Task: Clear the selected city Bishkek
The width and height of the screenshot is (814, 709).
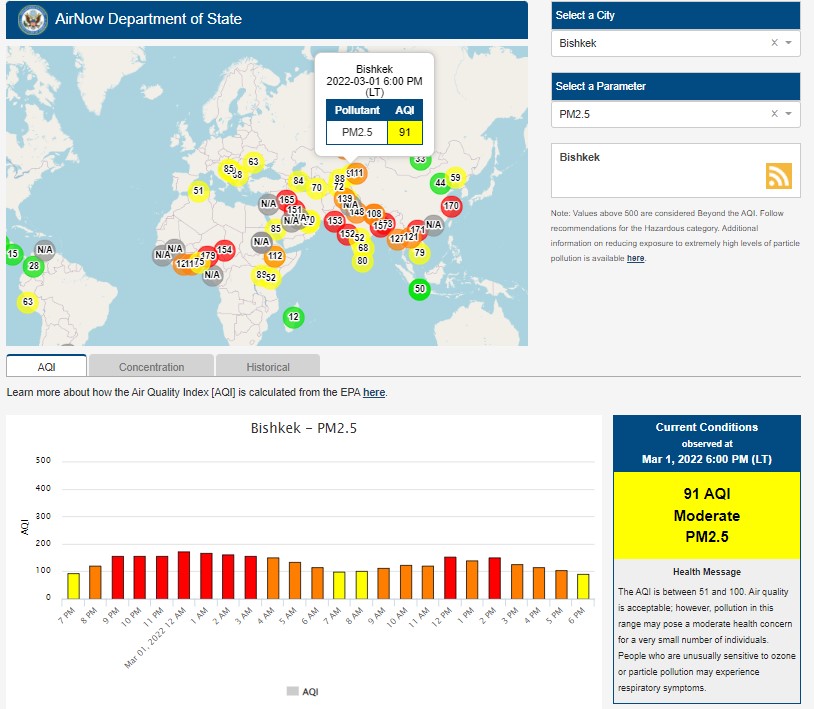Action: 774,43
